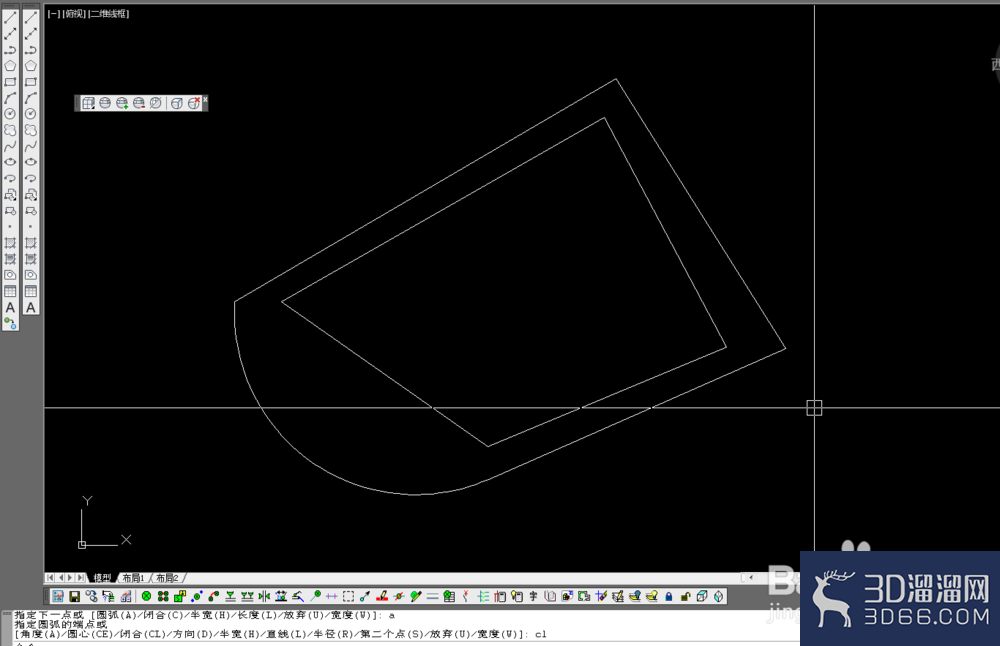Select the Ellipse Arc tool in the left Draw toolbar
The width and height of the screenshot is (1000, 646).
point(10,179)
